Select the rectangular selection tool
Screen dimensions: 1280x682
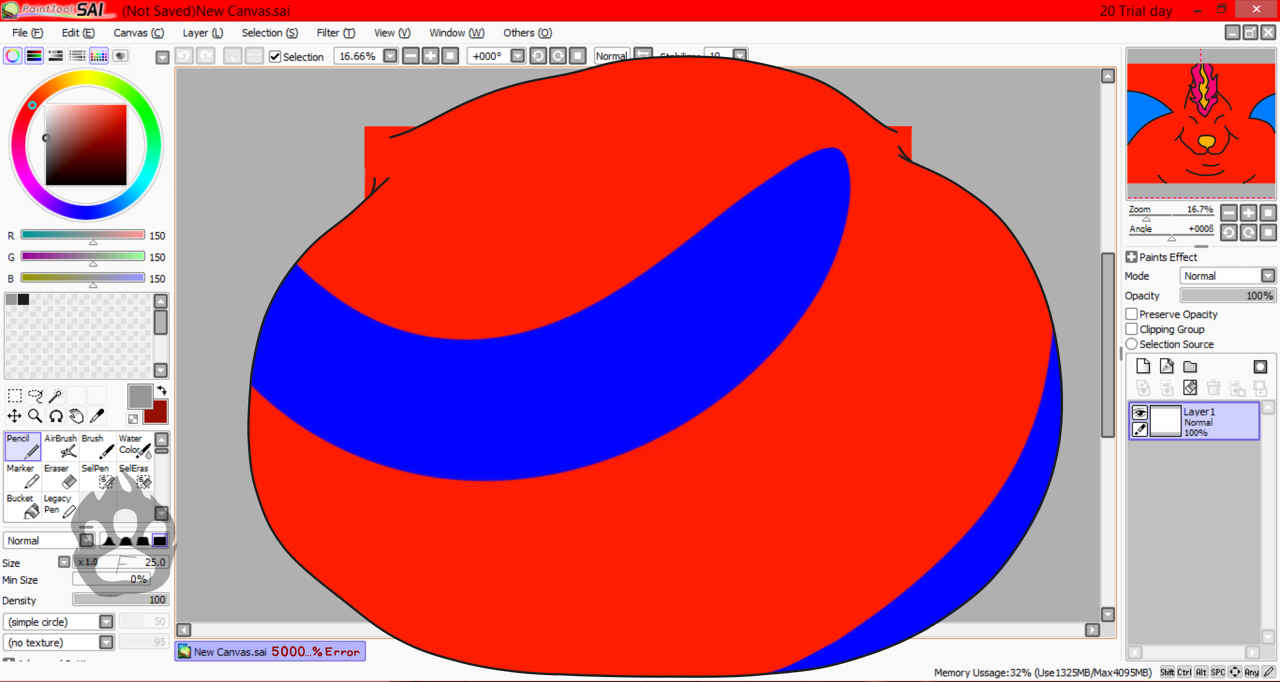(x=14, y=396)
